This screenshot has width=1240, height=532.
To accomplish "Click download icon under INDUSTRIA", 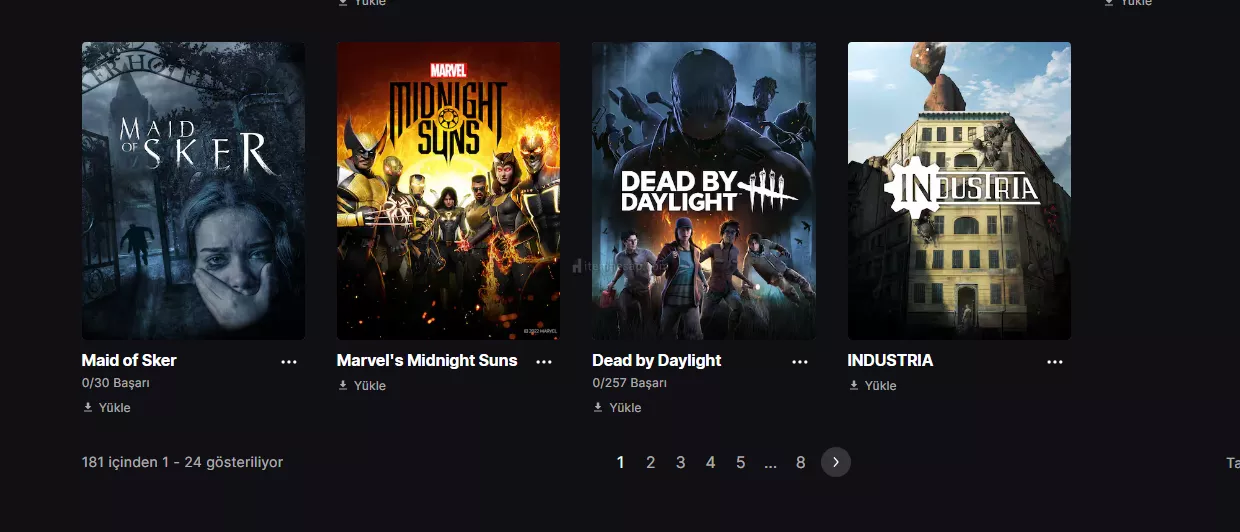I will pos(854,386).
